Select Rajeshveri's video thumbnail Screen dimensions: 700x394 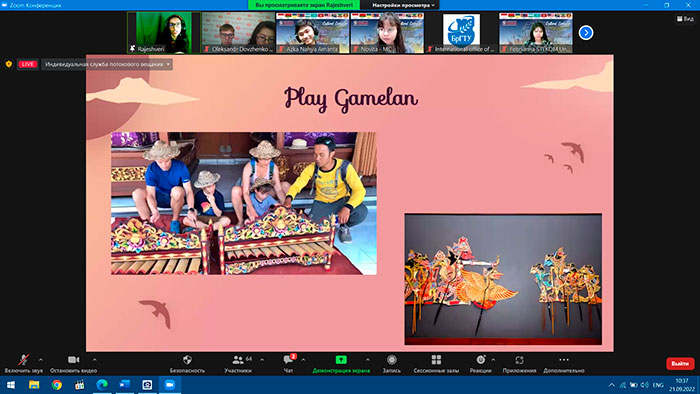pos(163,33)
